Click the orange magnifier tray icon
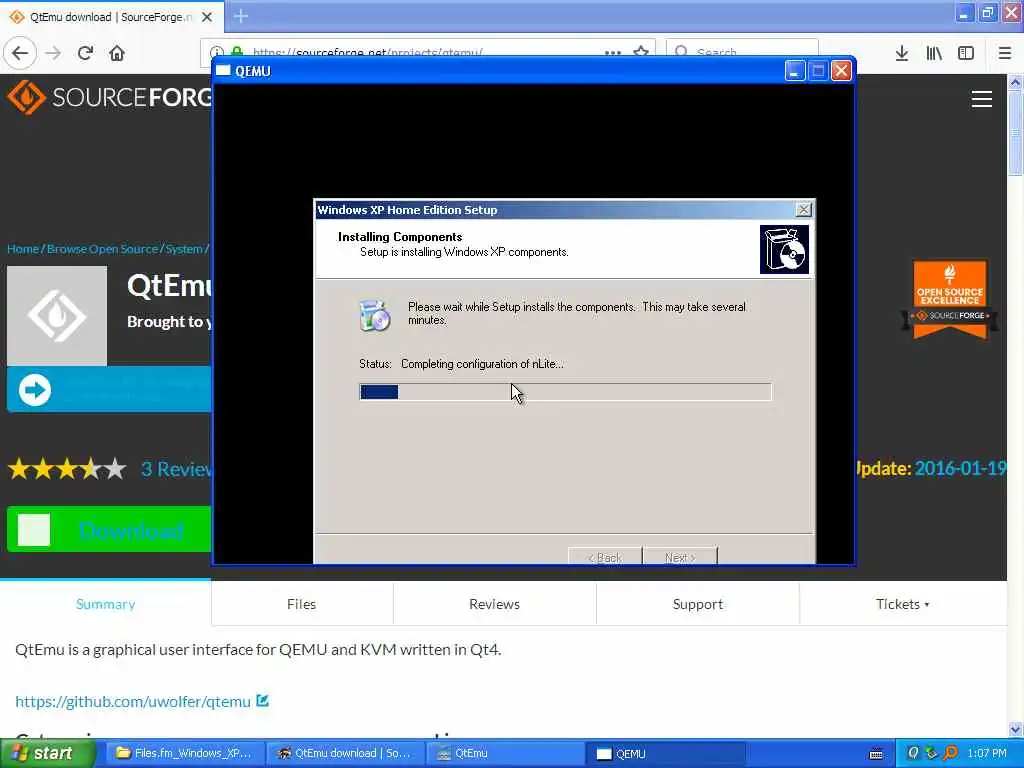 coord(951,753)
